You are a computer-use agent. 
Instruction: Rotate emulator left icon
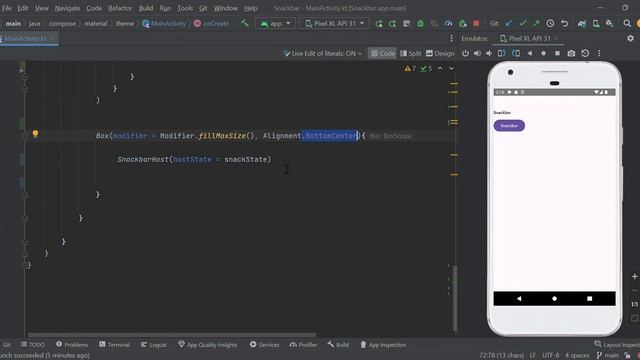point(502,53)
